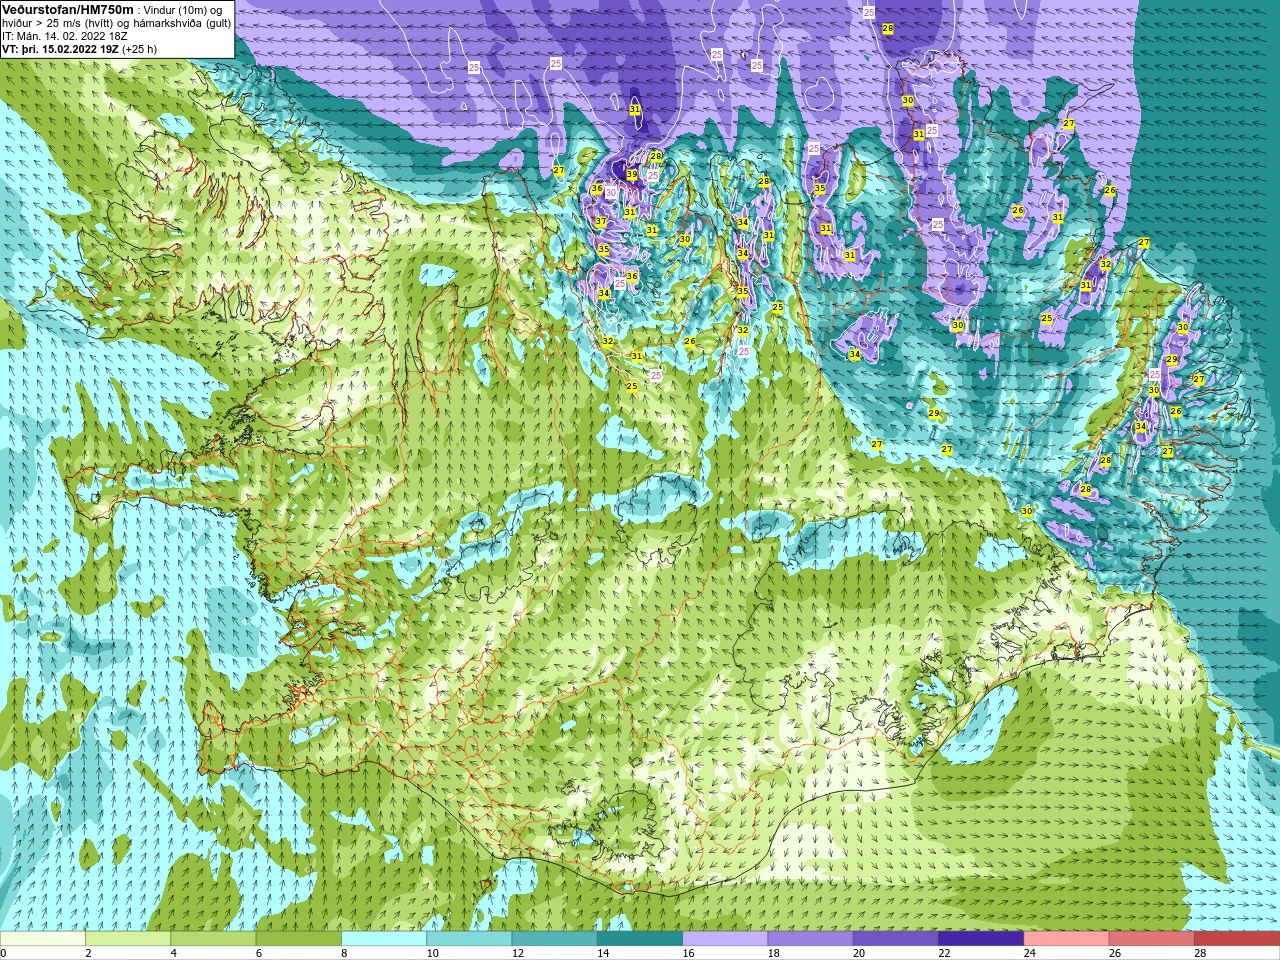Click the legend scale tick label "14"
Screen dimensions: 1280x960
pyautogui.click(x=603, y=953)
